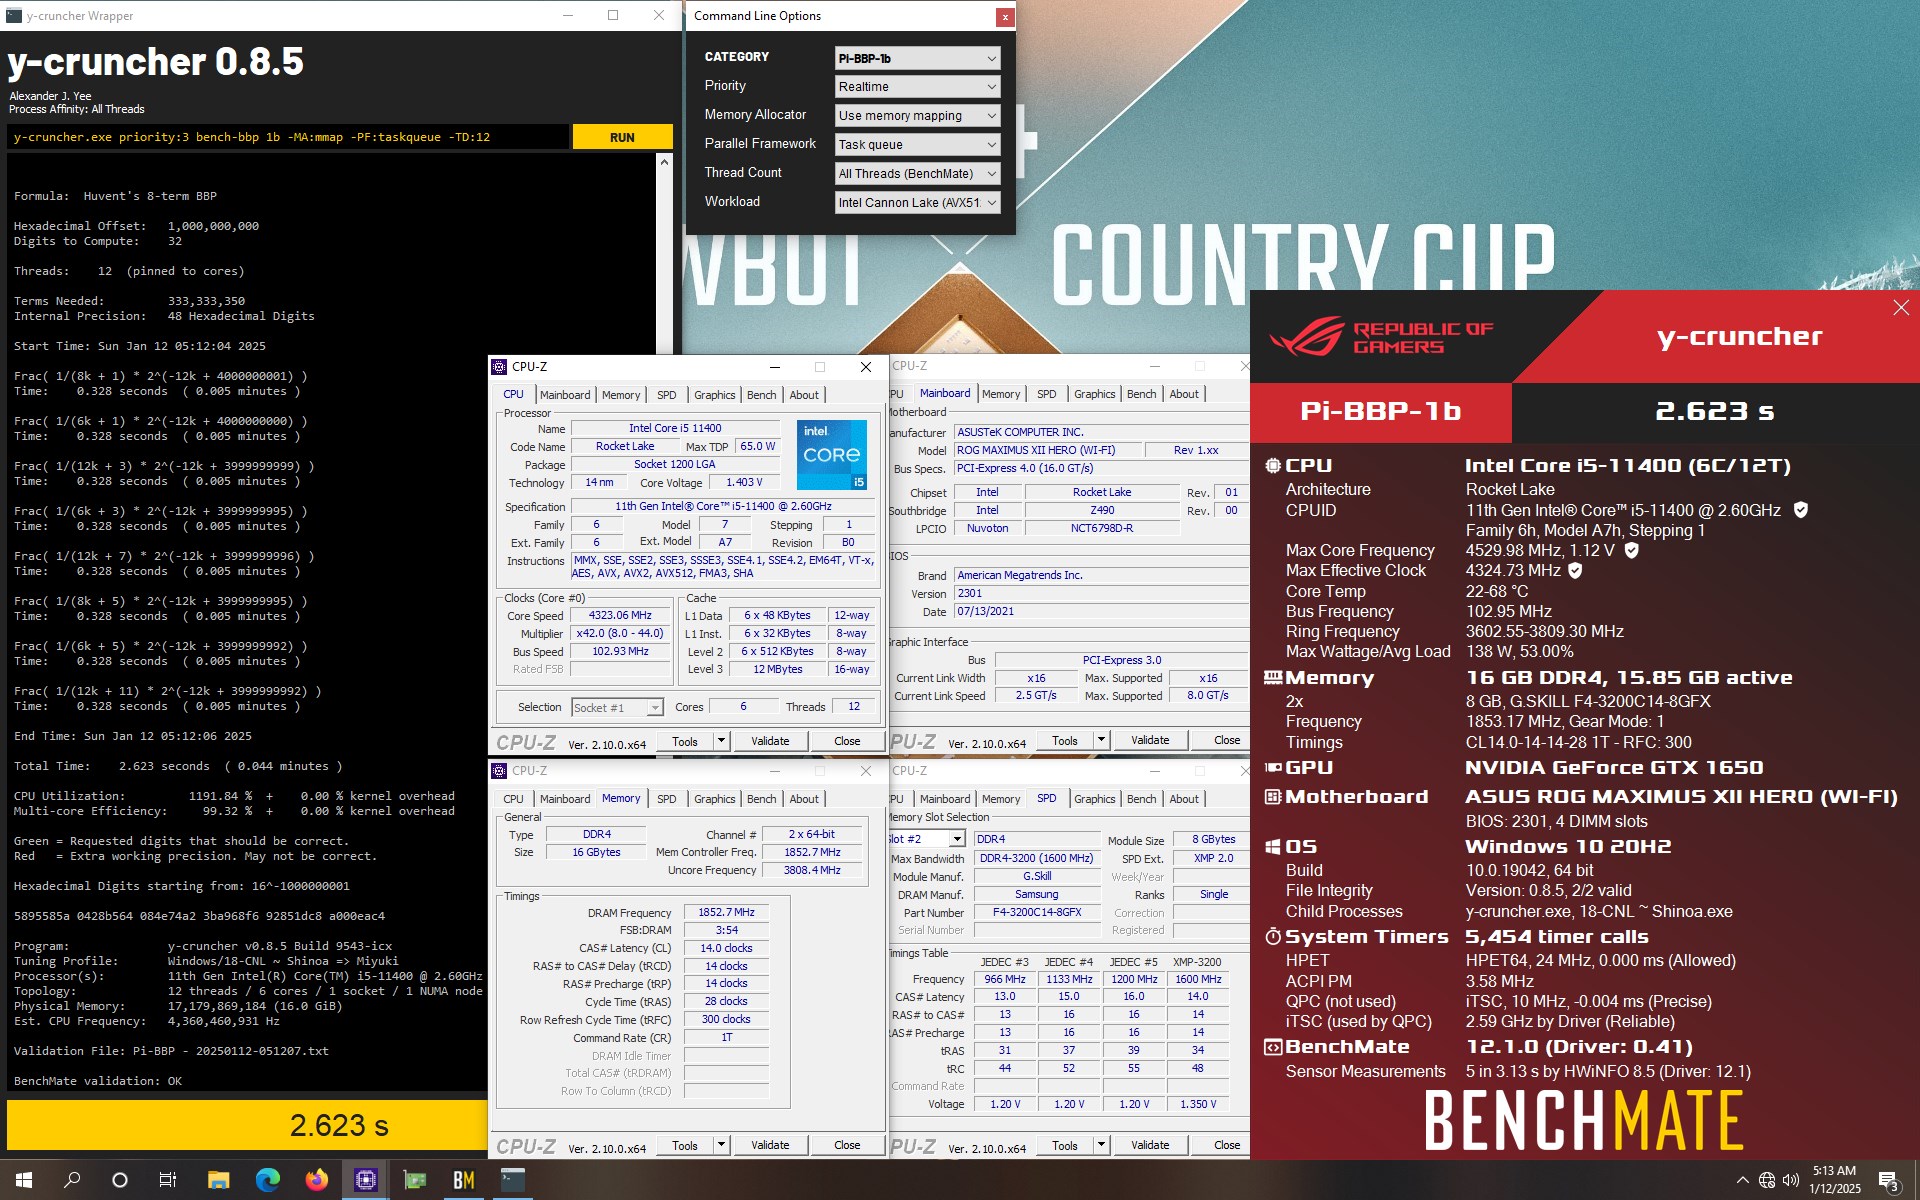
Task: Select Bench tab in CPU-Z SPD window
Action: (1142, 799)
